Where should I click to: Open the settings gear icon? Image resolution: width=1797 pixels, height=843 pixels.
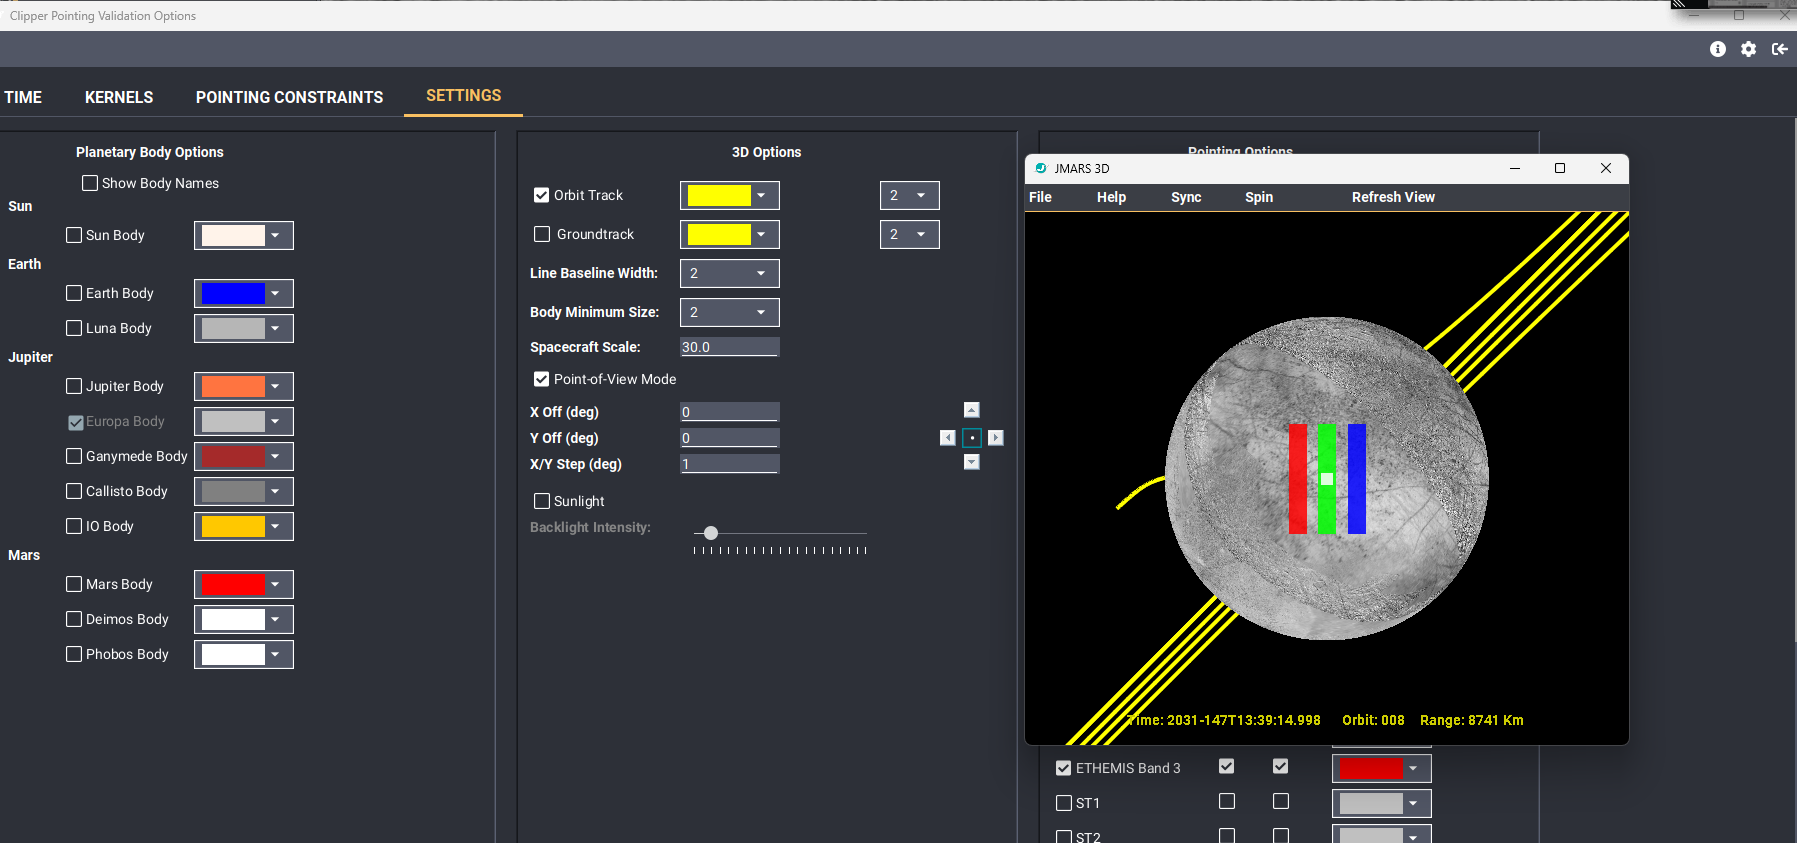coord(1748,49)
